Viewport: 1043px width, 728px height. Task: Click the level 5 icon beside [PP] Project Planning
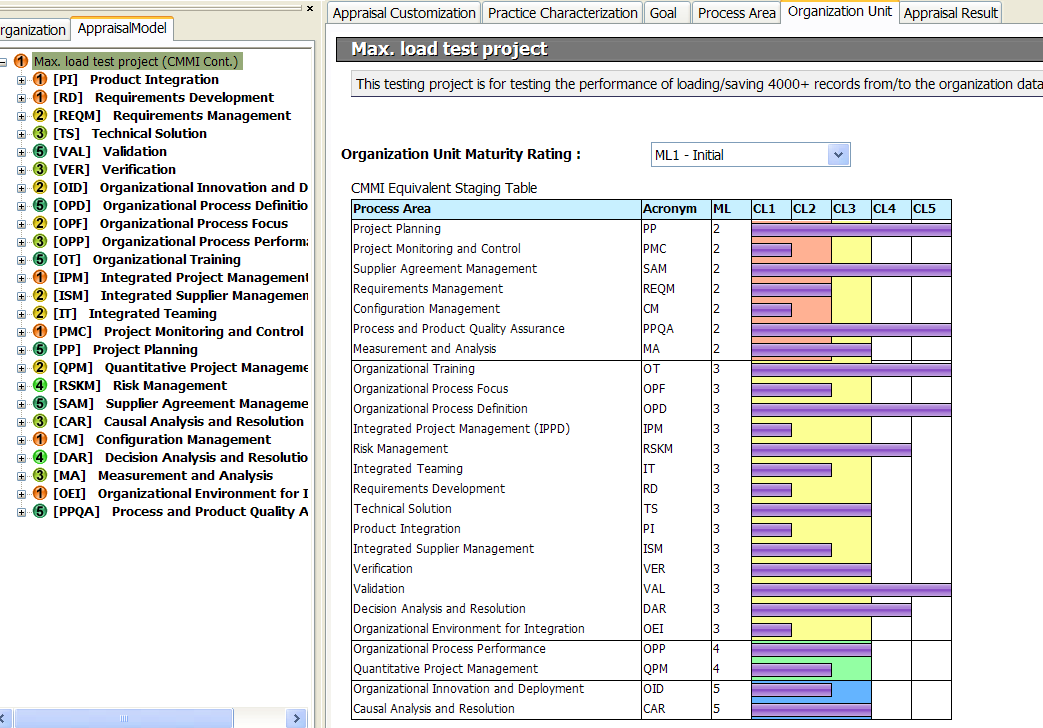point(40,349)
